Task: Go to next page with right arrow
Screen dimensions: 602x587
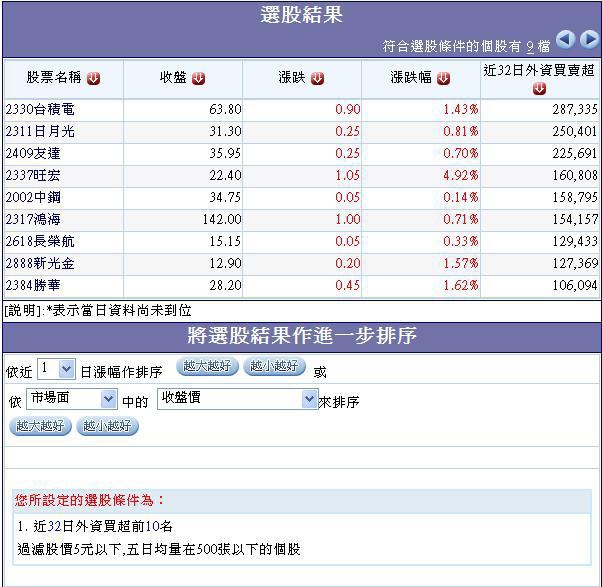Action: [589, 40]
